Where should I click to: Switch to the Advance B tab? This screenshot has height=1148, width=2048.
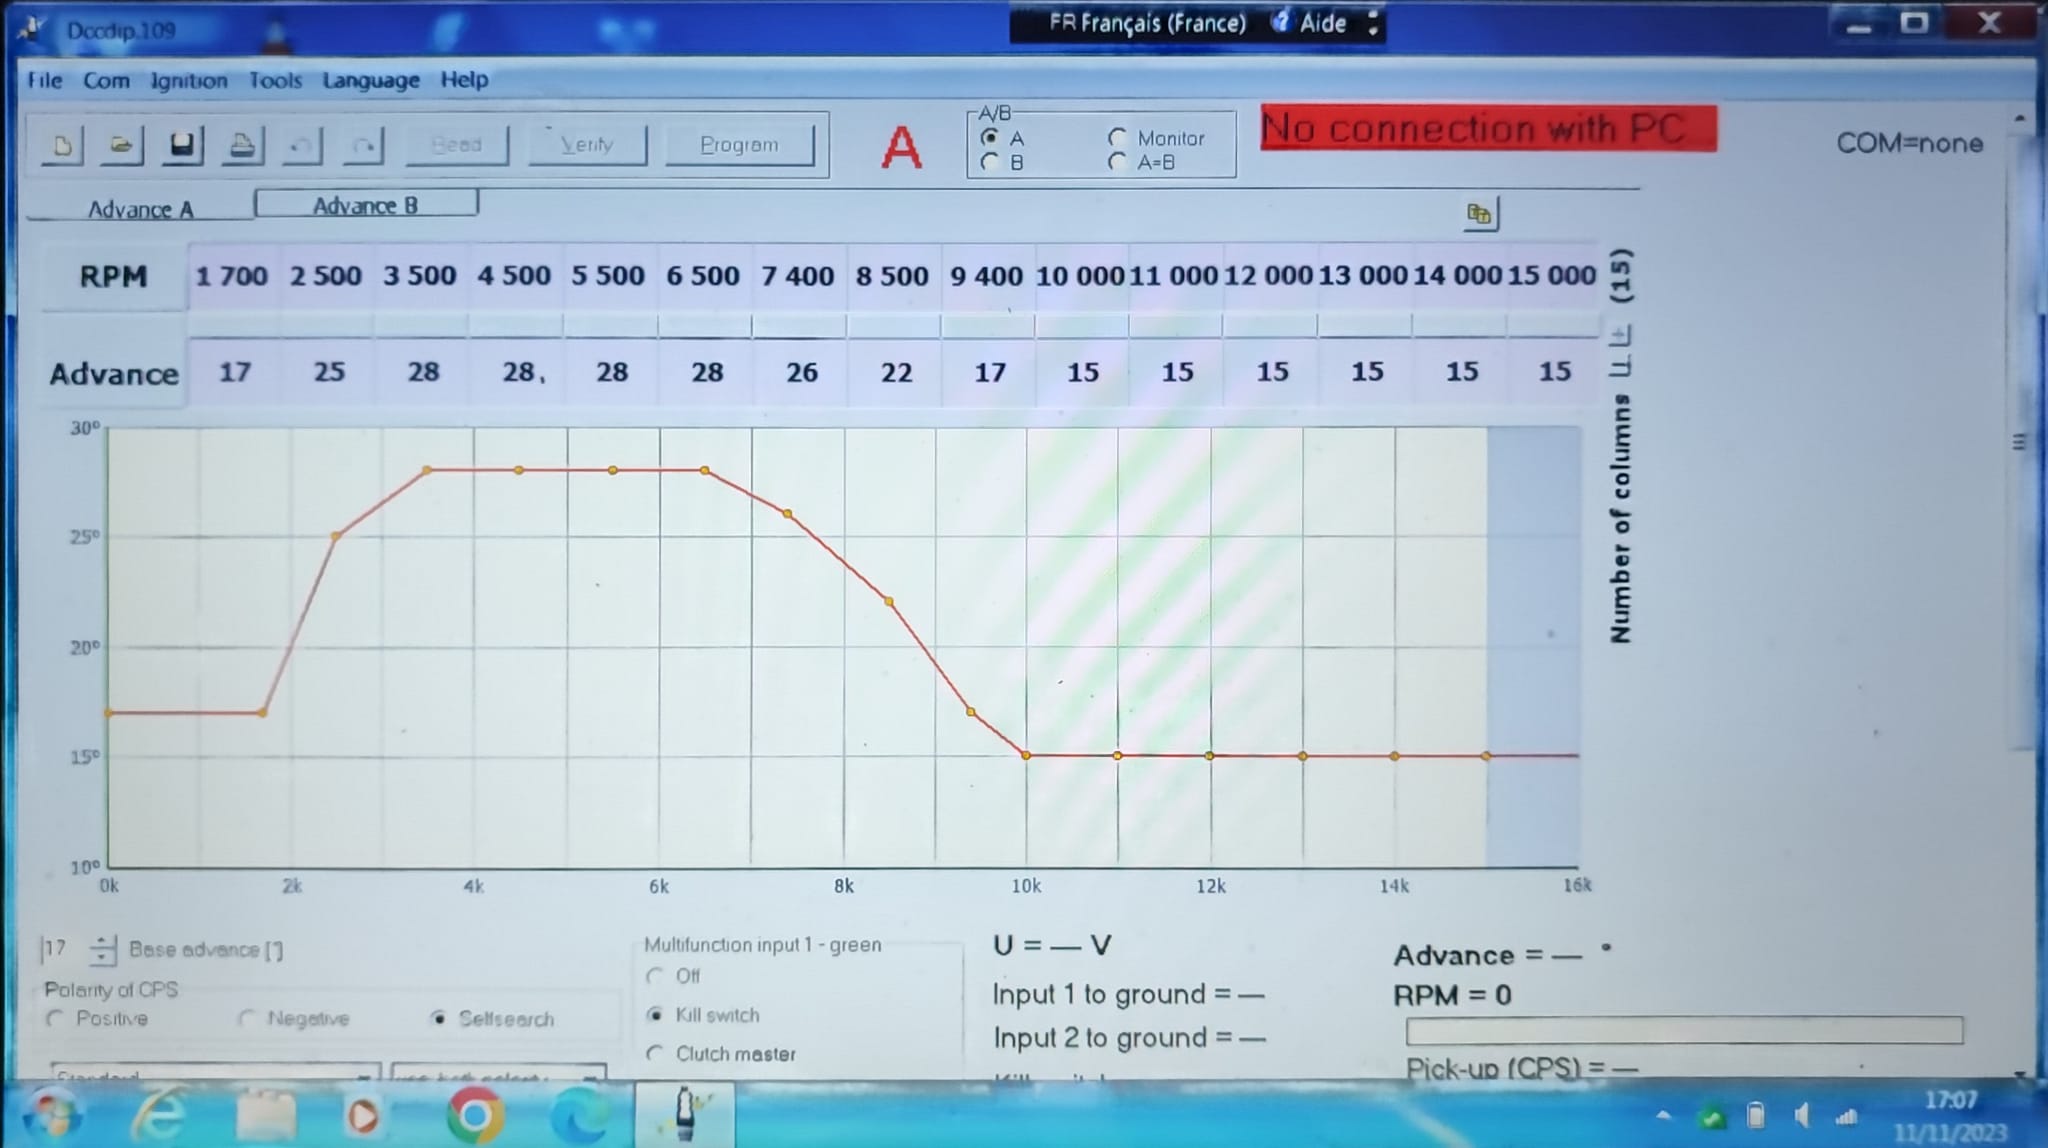tap(366, 205)
